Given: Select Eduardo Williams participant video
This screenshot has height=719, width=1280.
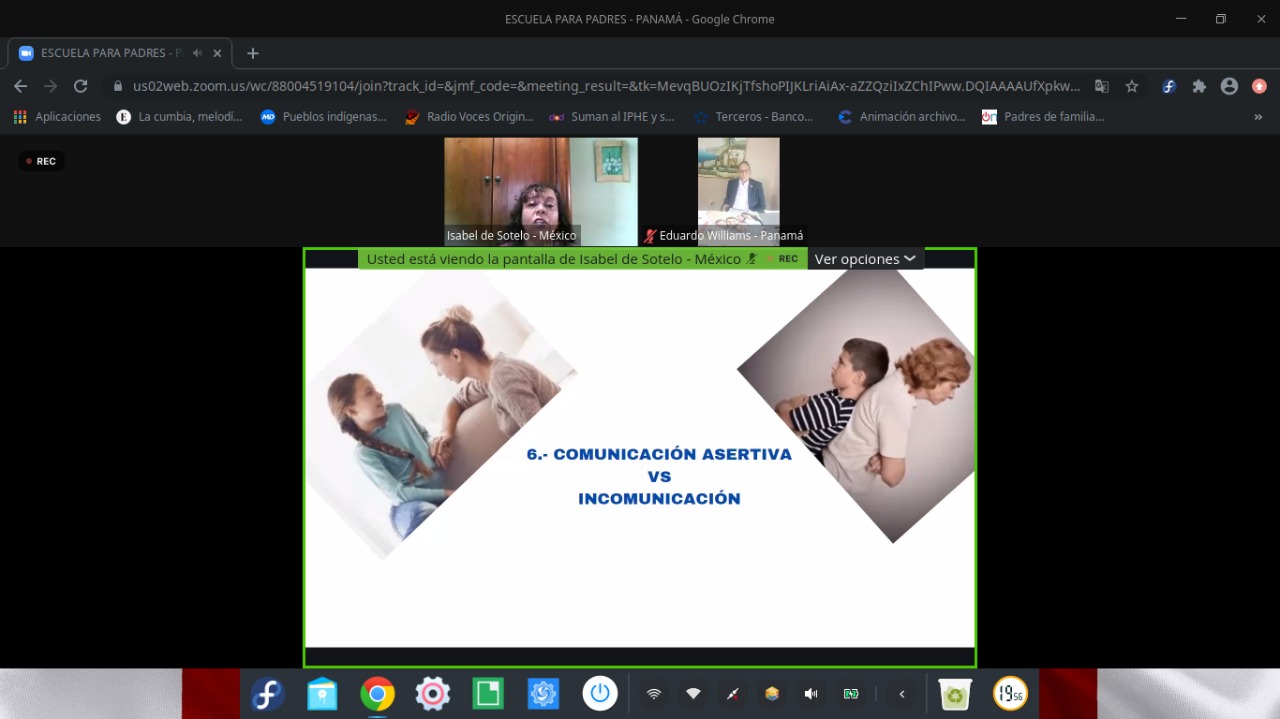Looking at the screenshot, I should pos(738,191).
